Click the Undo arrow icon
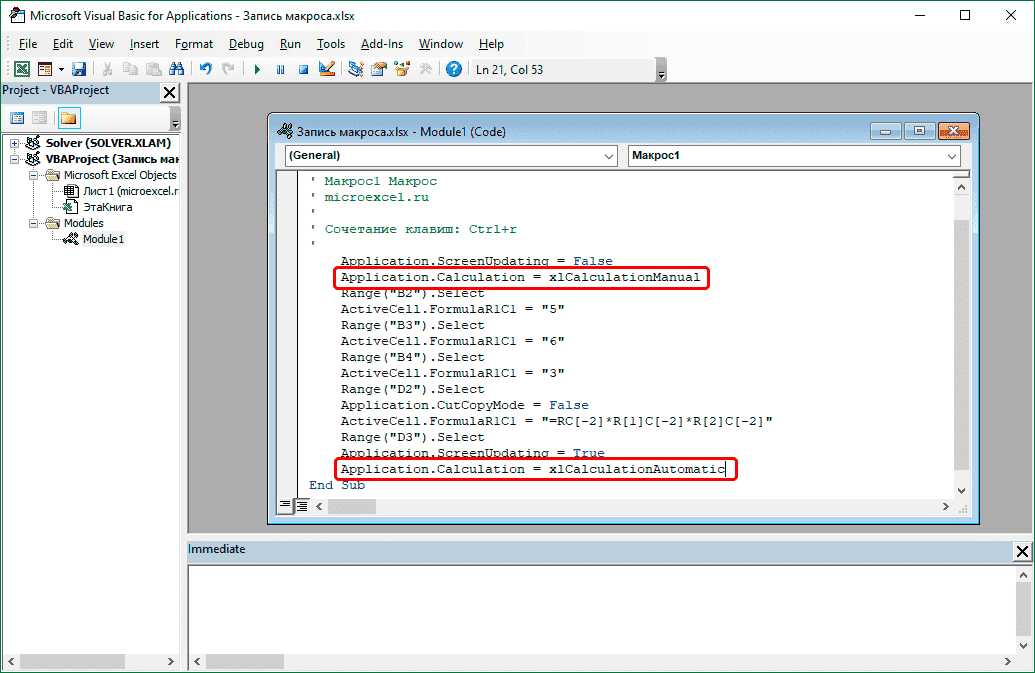1035x673 pixels. tap(205, 69)
